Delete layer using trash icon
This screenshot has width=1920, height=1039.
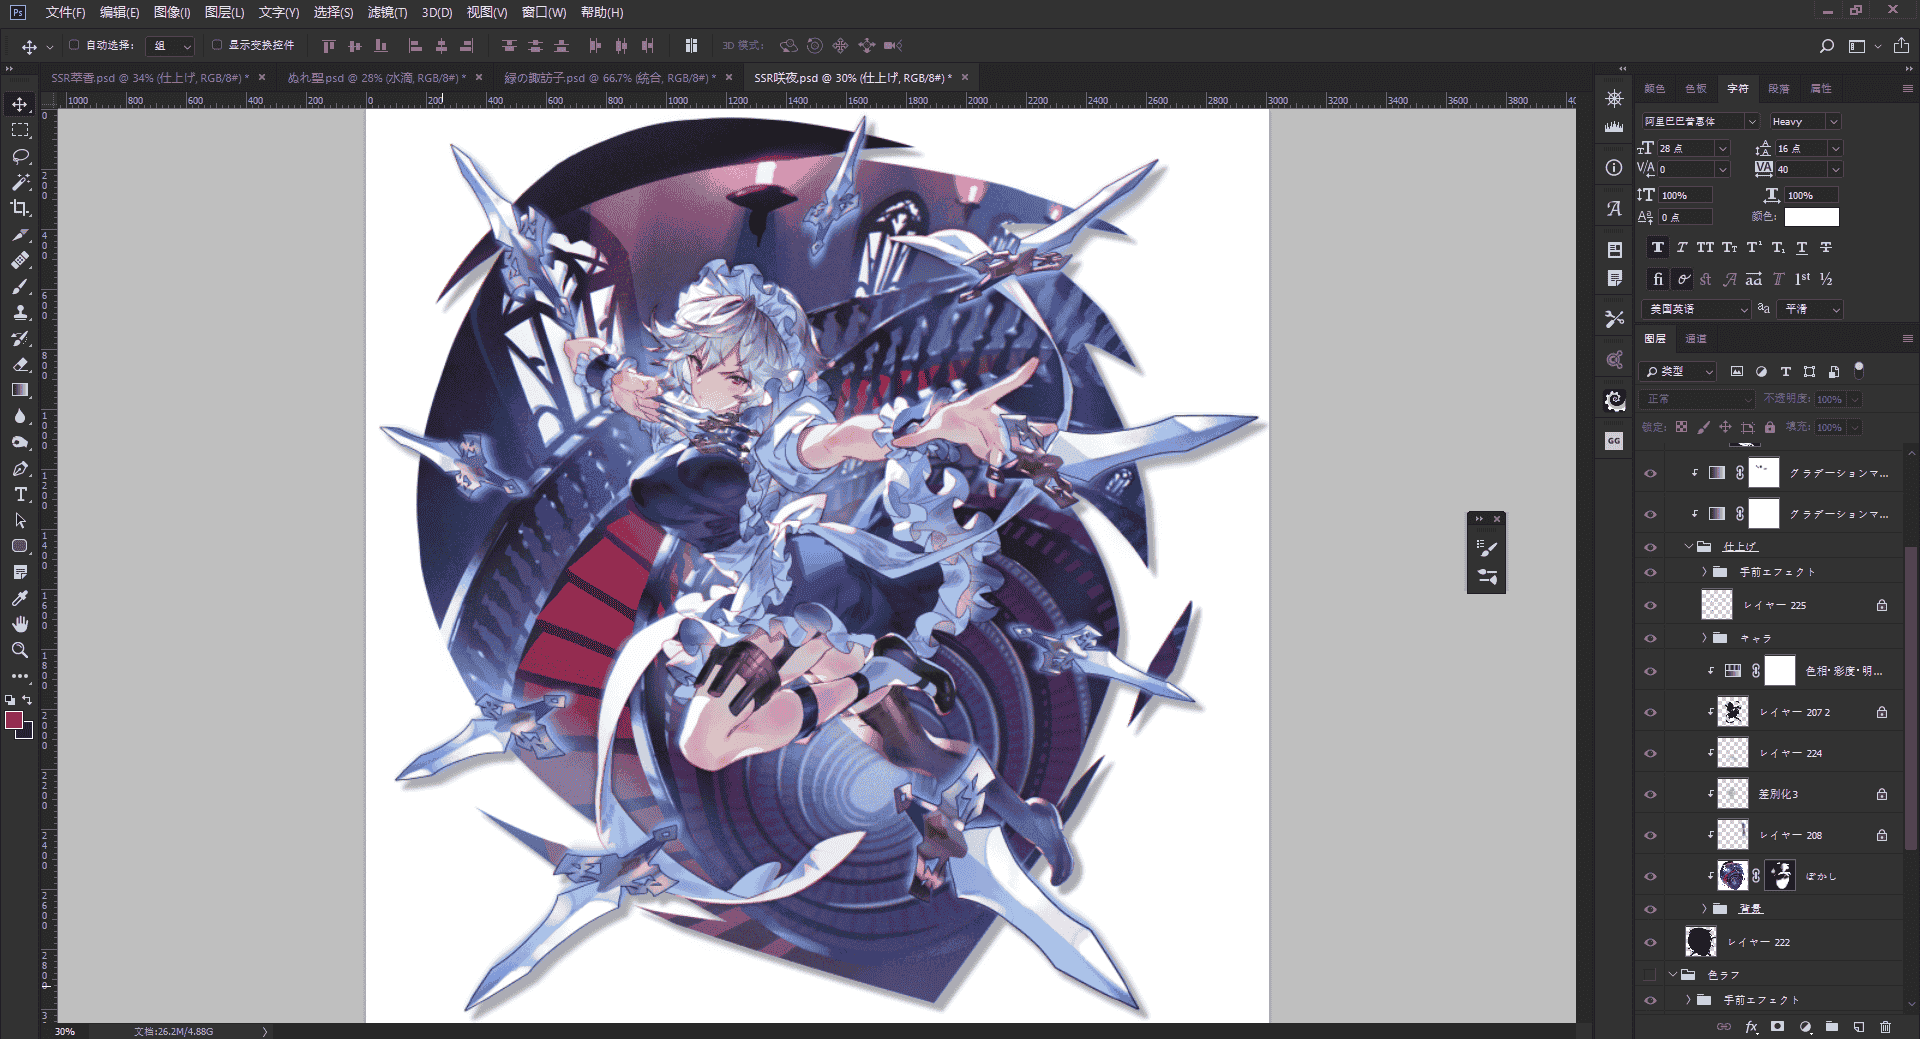point(1885,1027)
